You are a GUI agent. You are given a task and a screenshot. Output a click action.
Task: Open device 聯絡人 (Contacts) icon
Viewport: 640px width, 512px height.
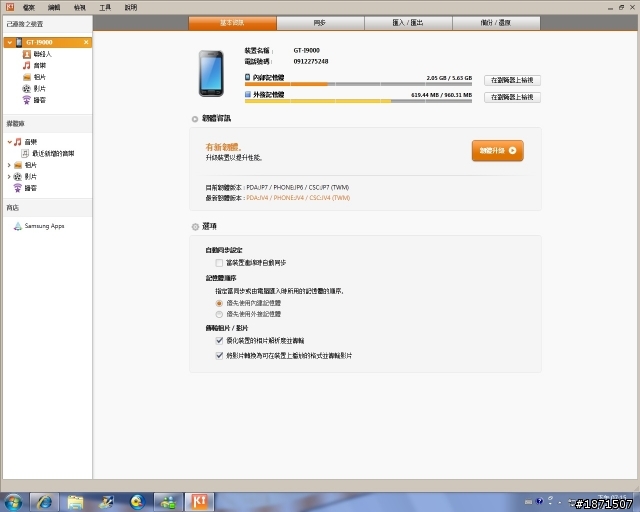click(27, 54)
